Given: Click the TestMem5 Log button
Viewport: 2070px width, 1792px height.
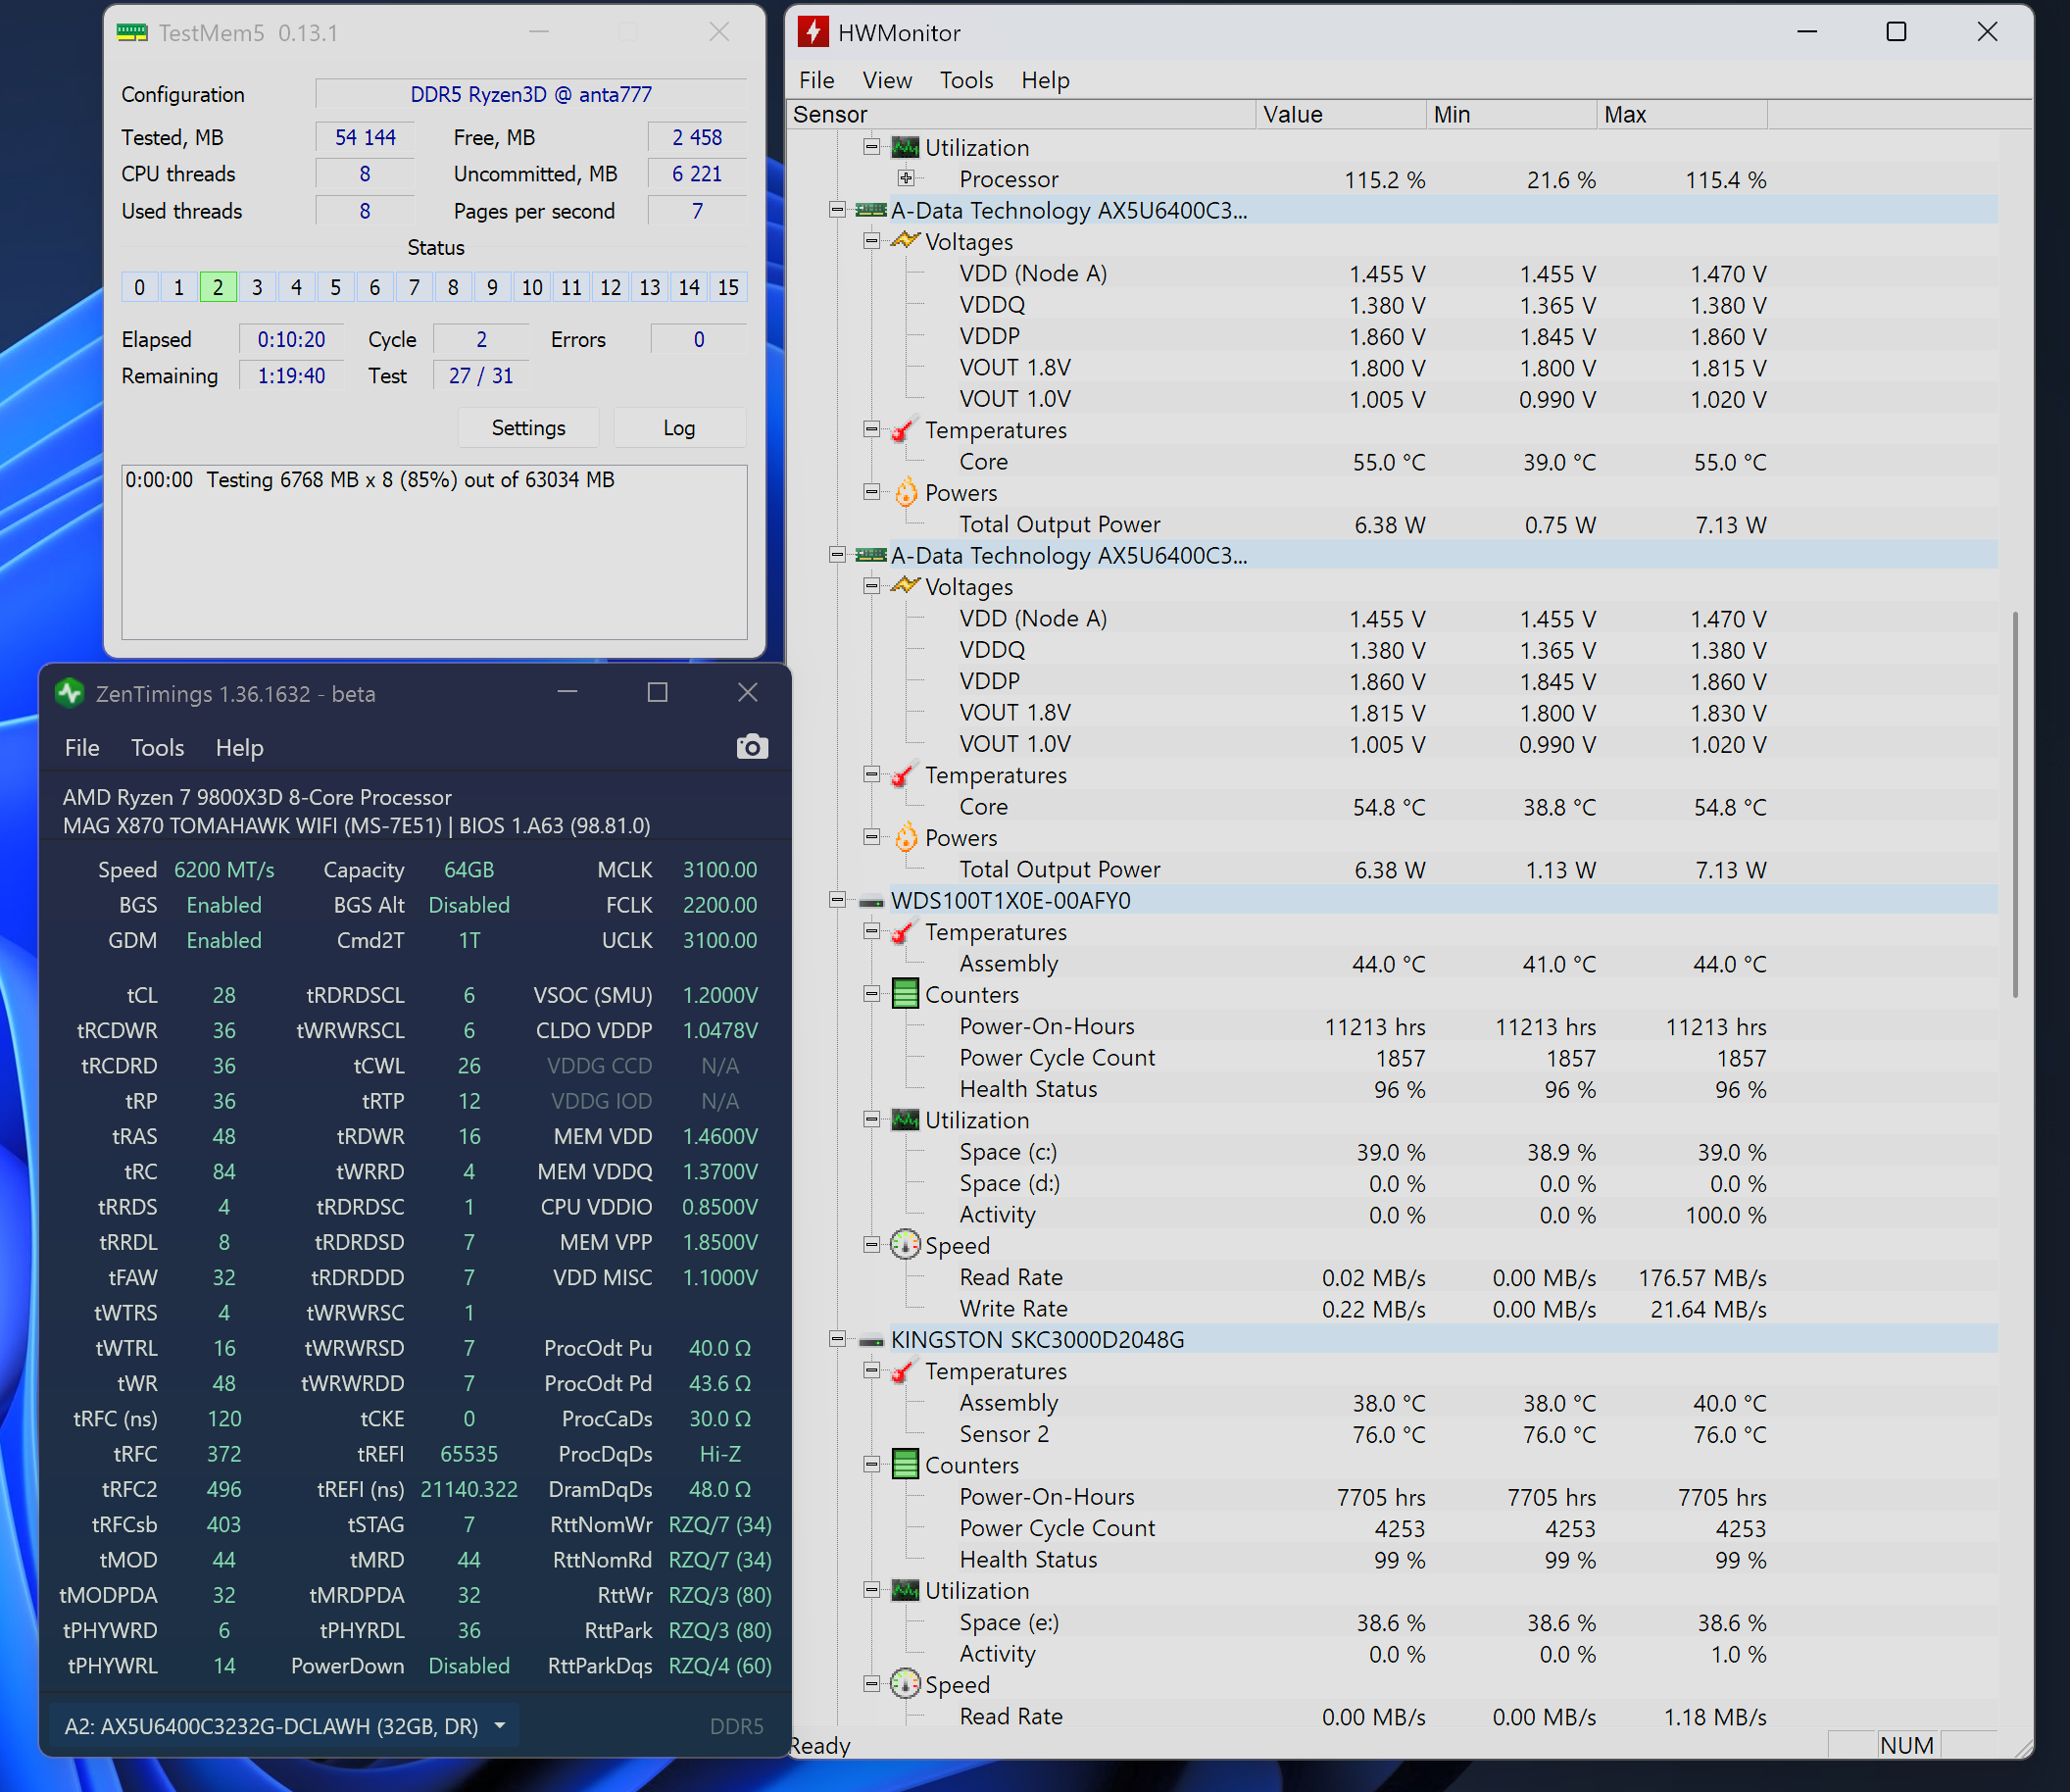Looking at the screenshot, I should coord(678,428).
